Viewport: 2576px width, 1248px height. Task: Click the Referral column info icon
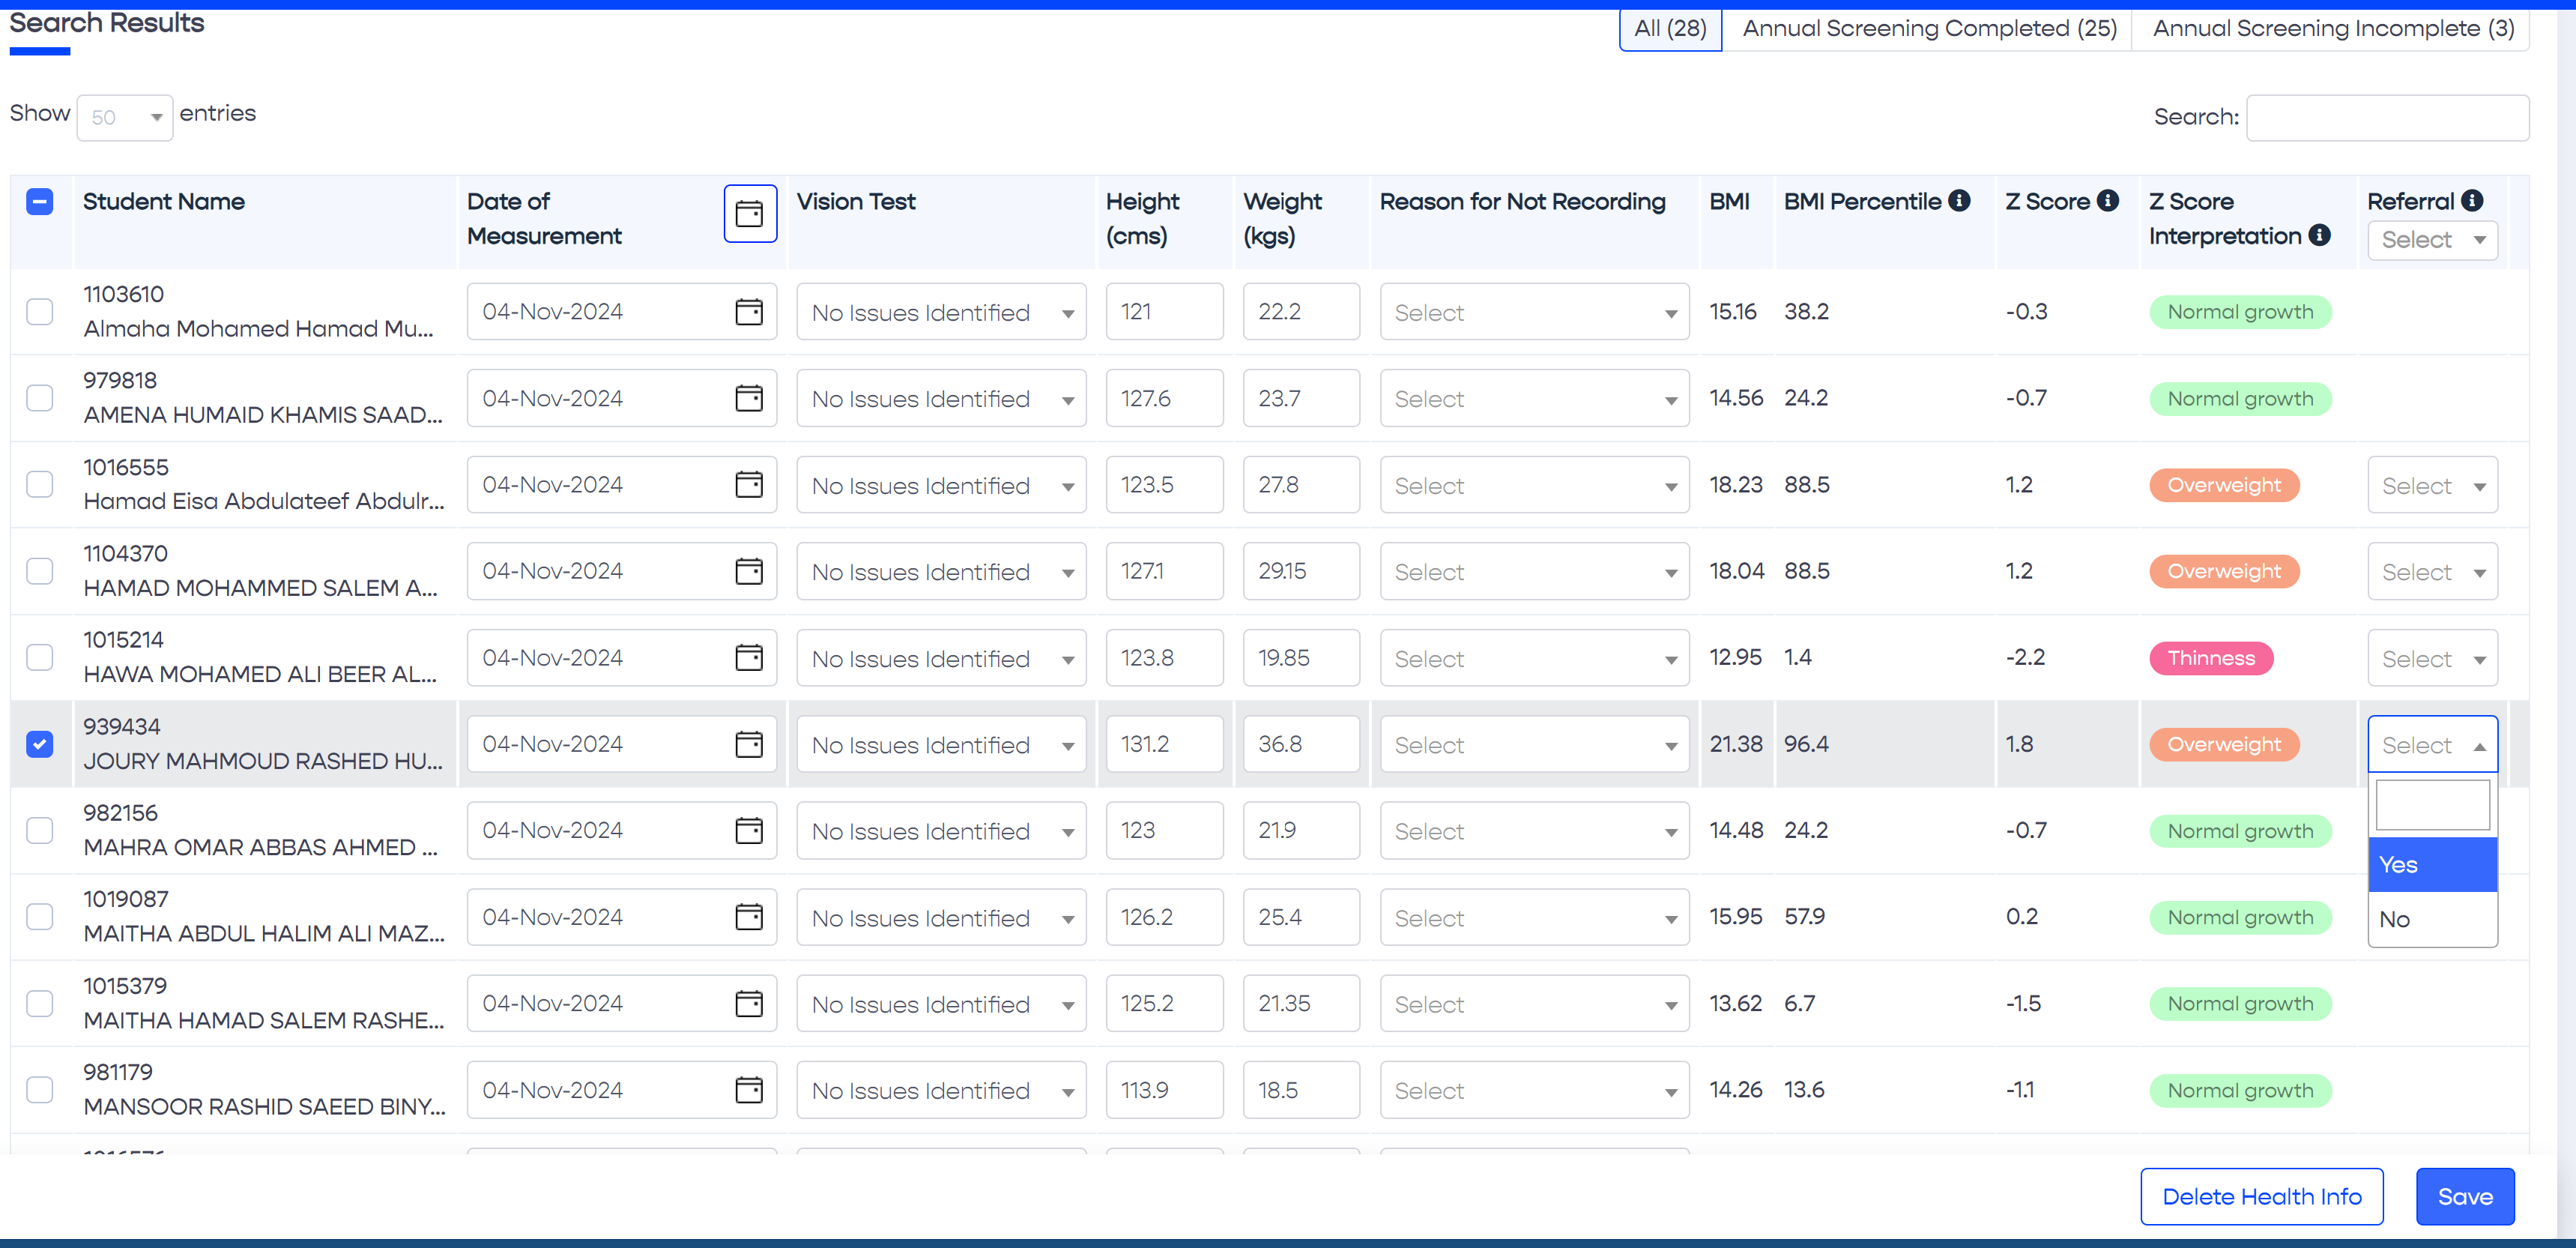[x=2472, y=201]
